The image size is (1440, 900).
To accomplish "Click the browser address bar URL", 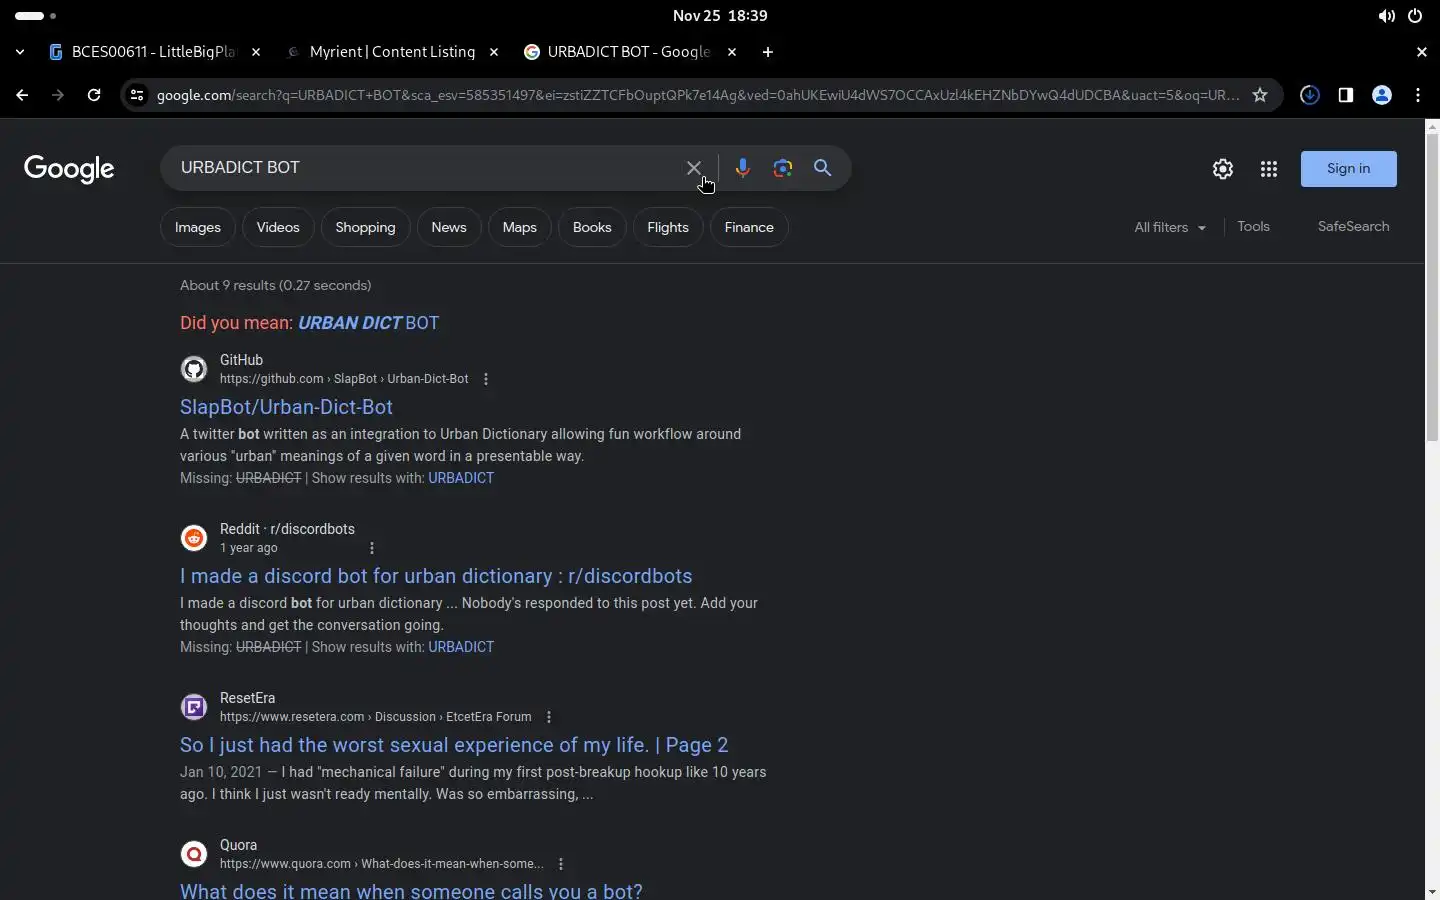I will click(x=698, y=95).
